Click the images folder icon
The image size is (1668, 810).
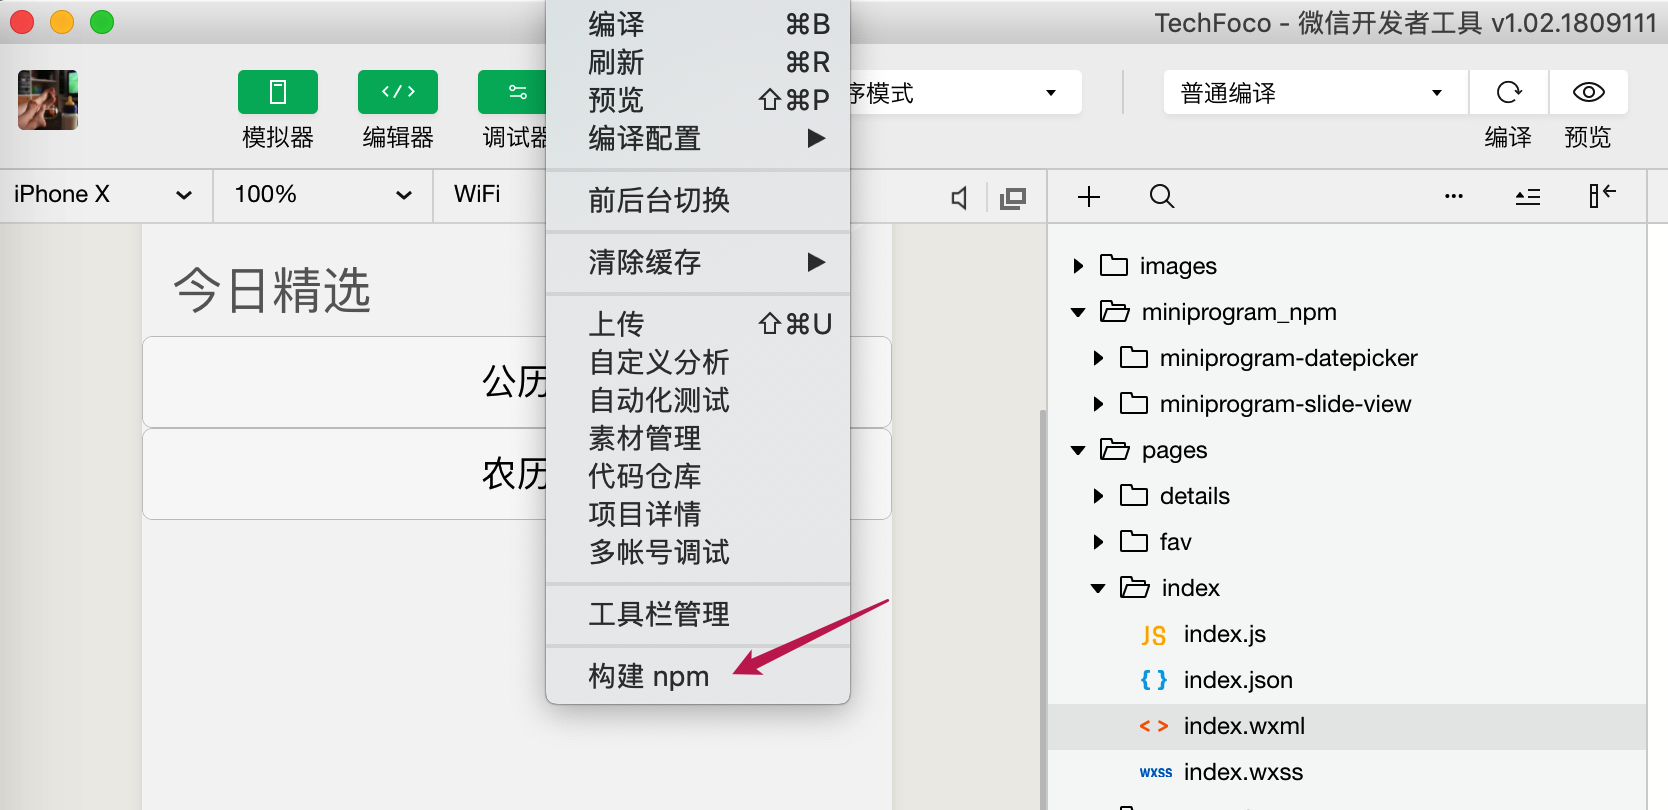tap(1114, 265)
